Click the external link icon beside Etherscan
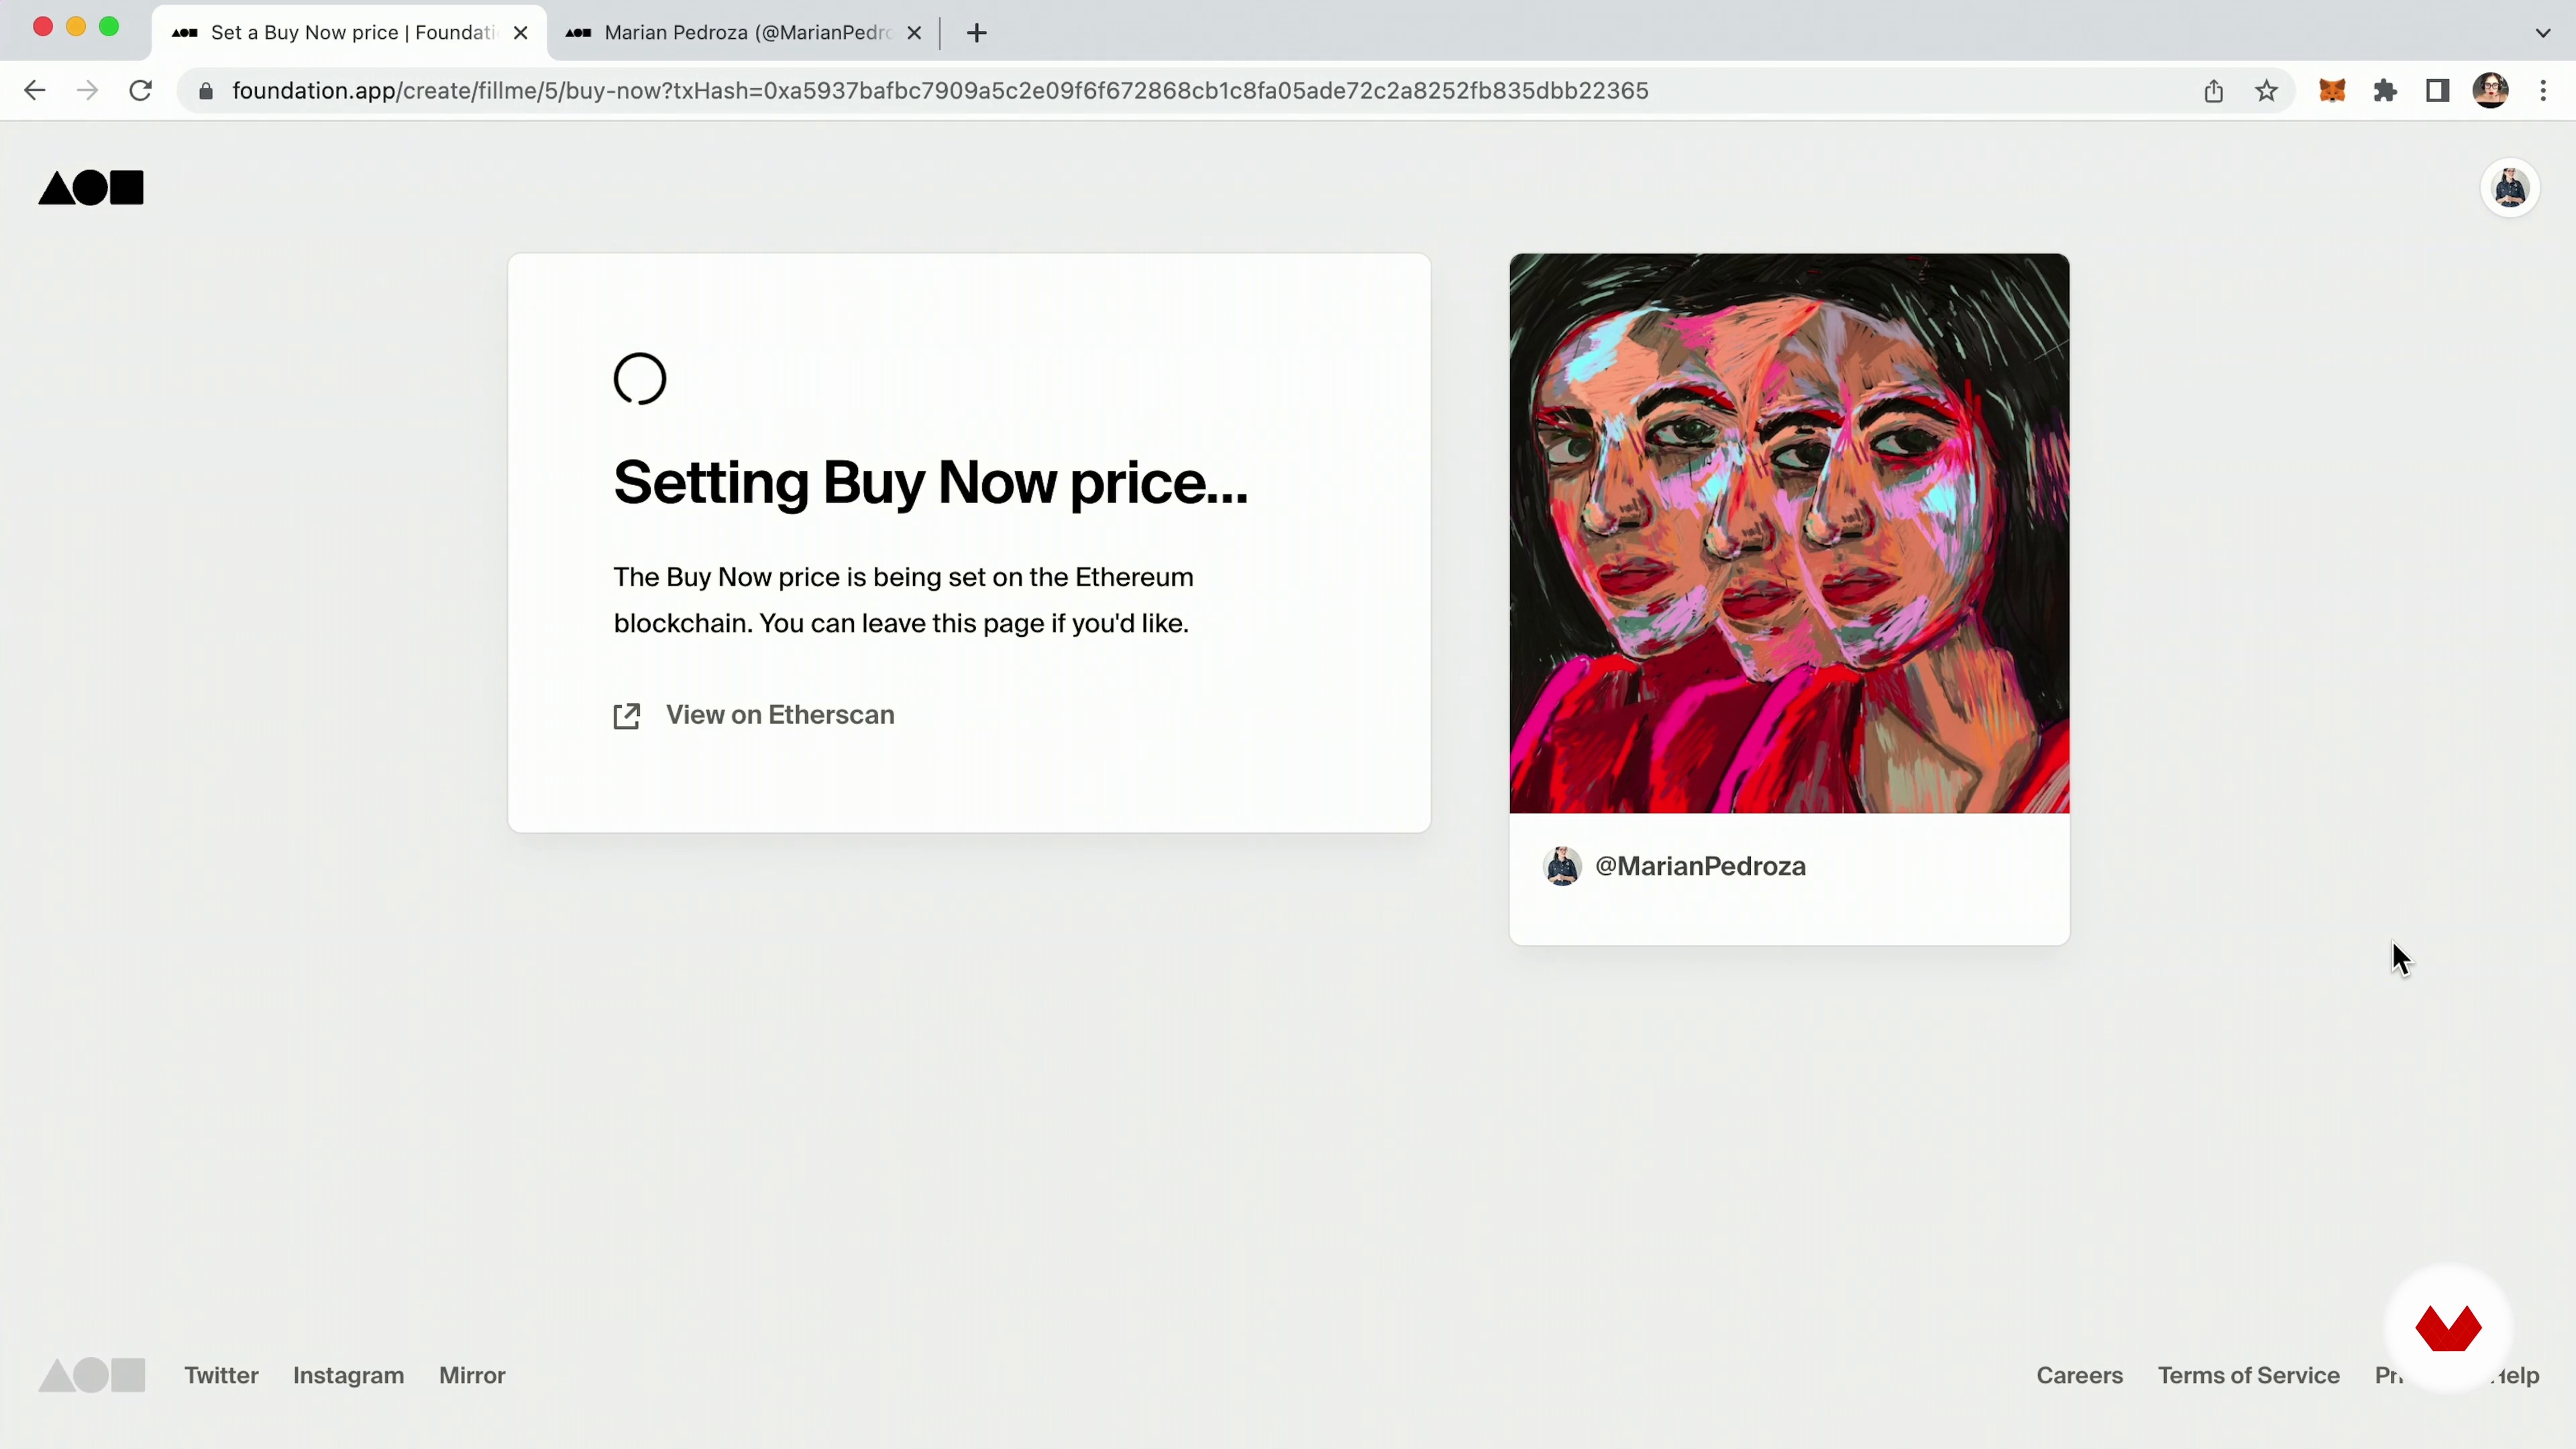This screenshot has width=2576, height=1449. click(x=627, y=716)
